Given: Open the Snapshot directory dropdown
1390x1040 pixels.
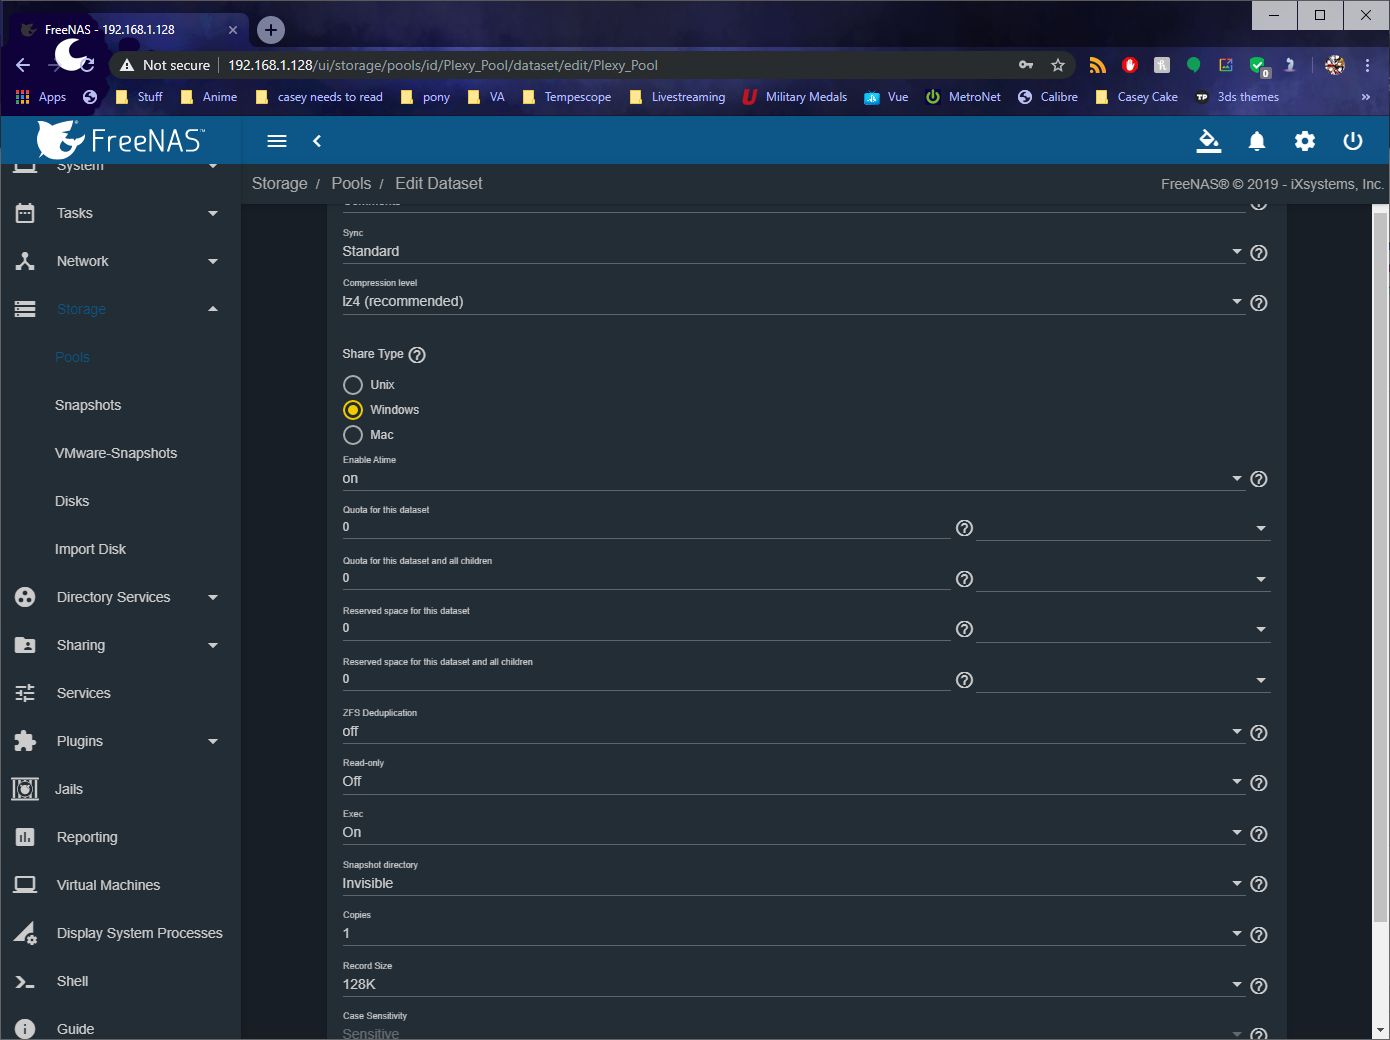Looking at the screenshot, I should point(793,883).
